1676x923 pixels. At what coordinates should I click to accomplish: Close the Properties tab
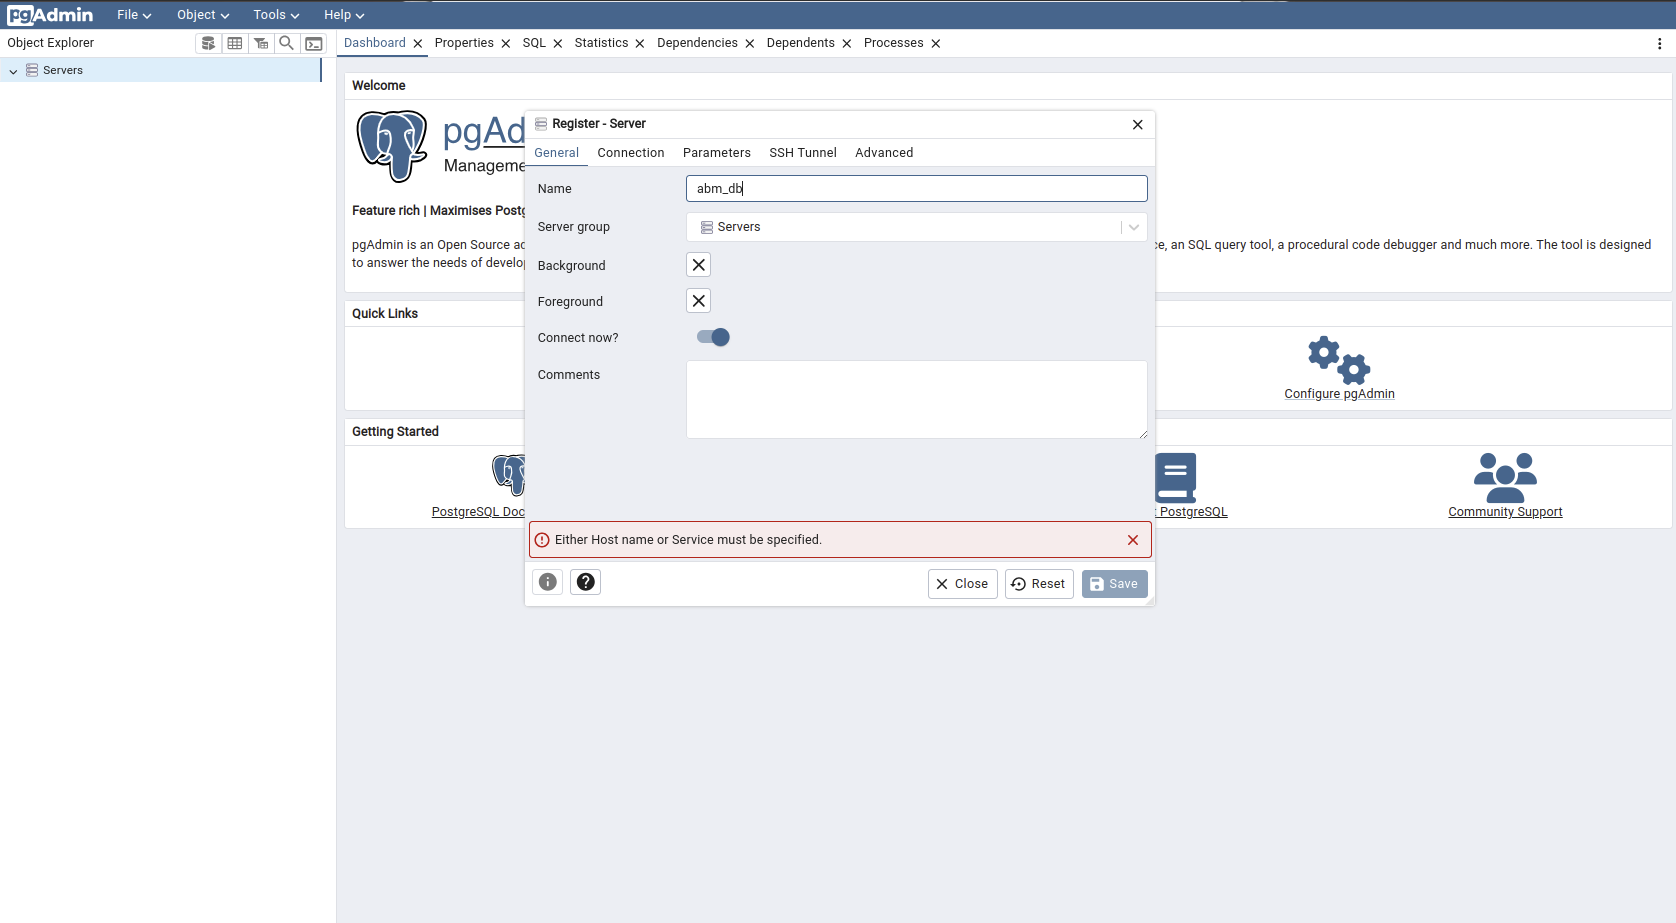tap(506, 44)
